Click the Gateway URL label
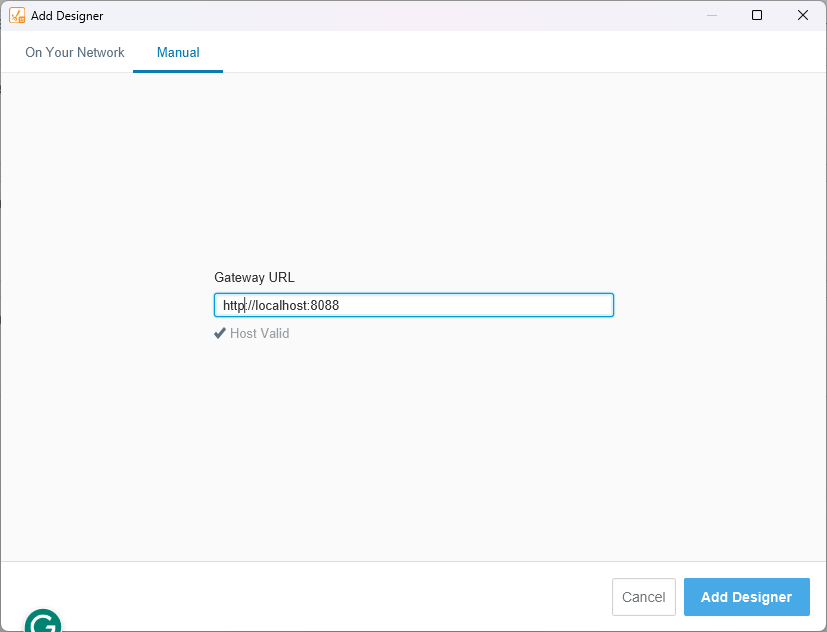The width and height of the screenshot is (827, 632). 254,277
